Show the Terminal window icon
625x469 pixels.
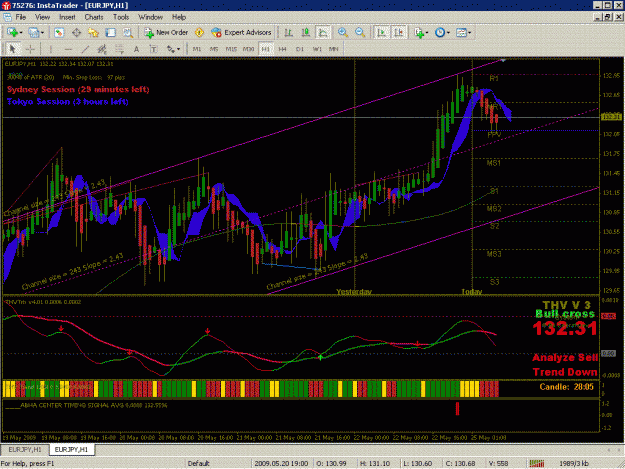[x=110, y=33]
